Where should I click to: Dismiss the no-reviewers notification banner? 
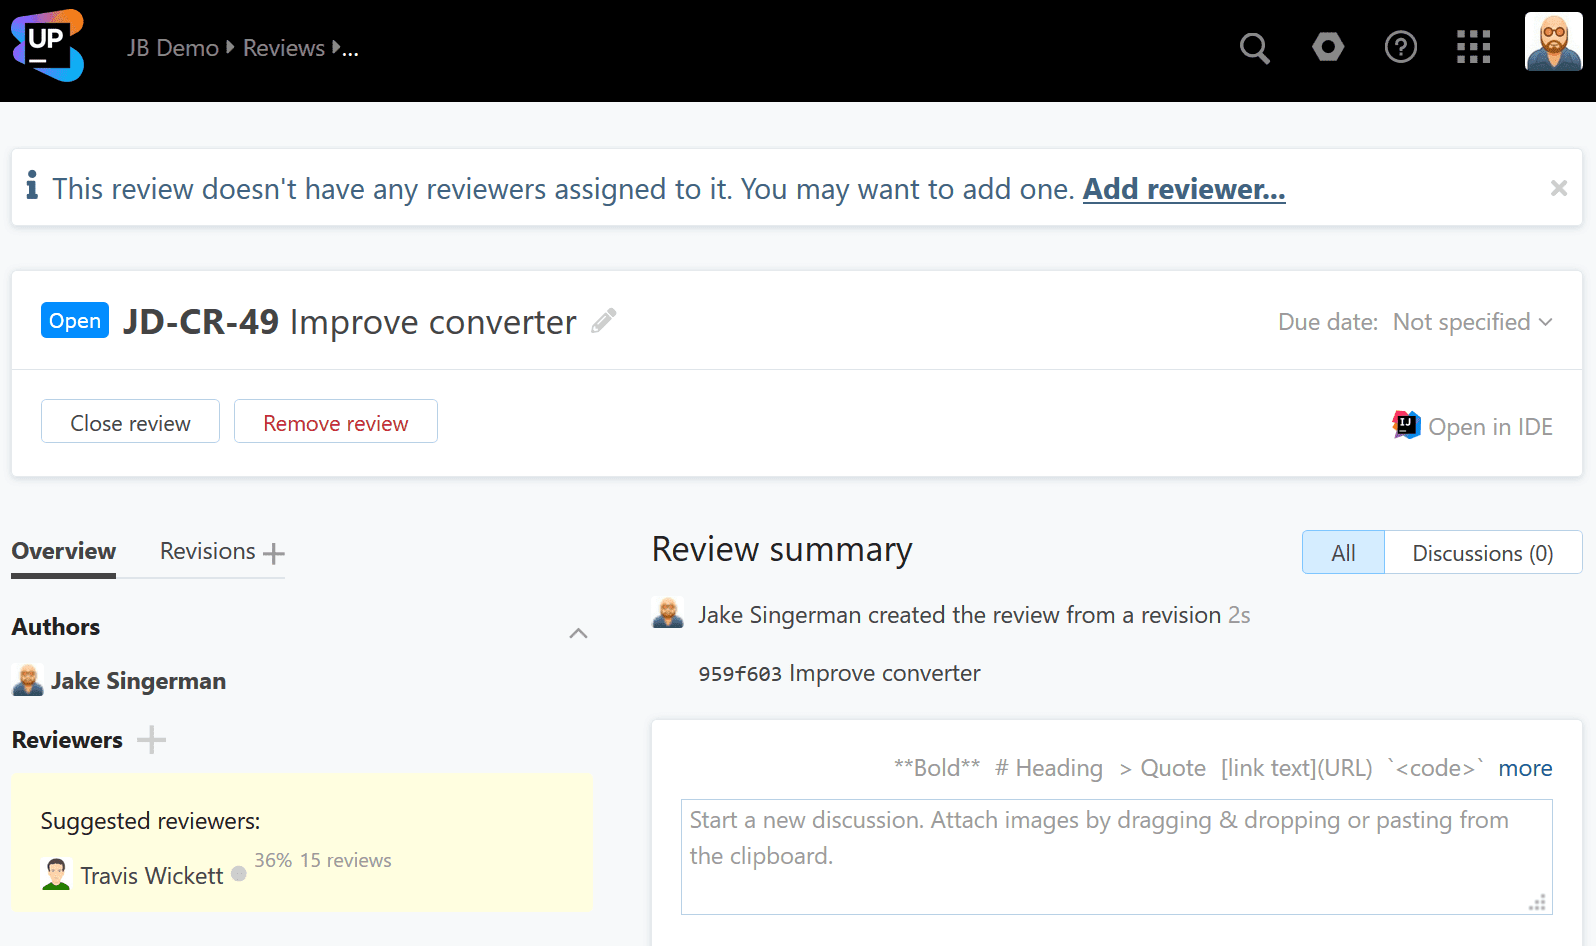[x=1558, y=188]
